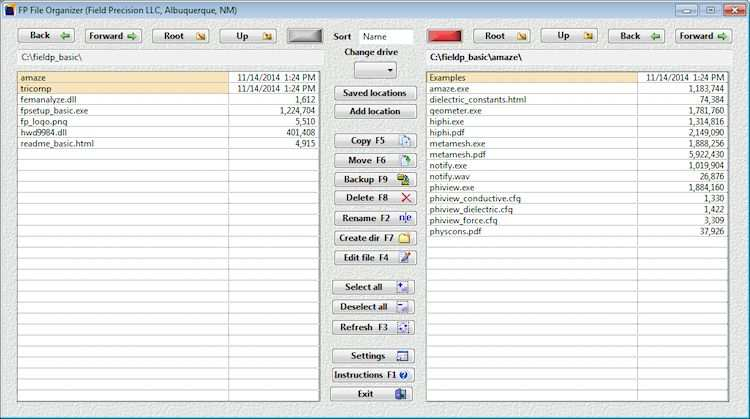Open Edit file F4 tool
This screenshot has width=750, height=419.
[x=374, y=257]
